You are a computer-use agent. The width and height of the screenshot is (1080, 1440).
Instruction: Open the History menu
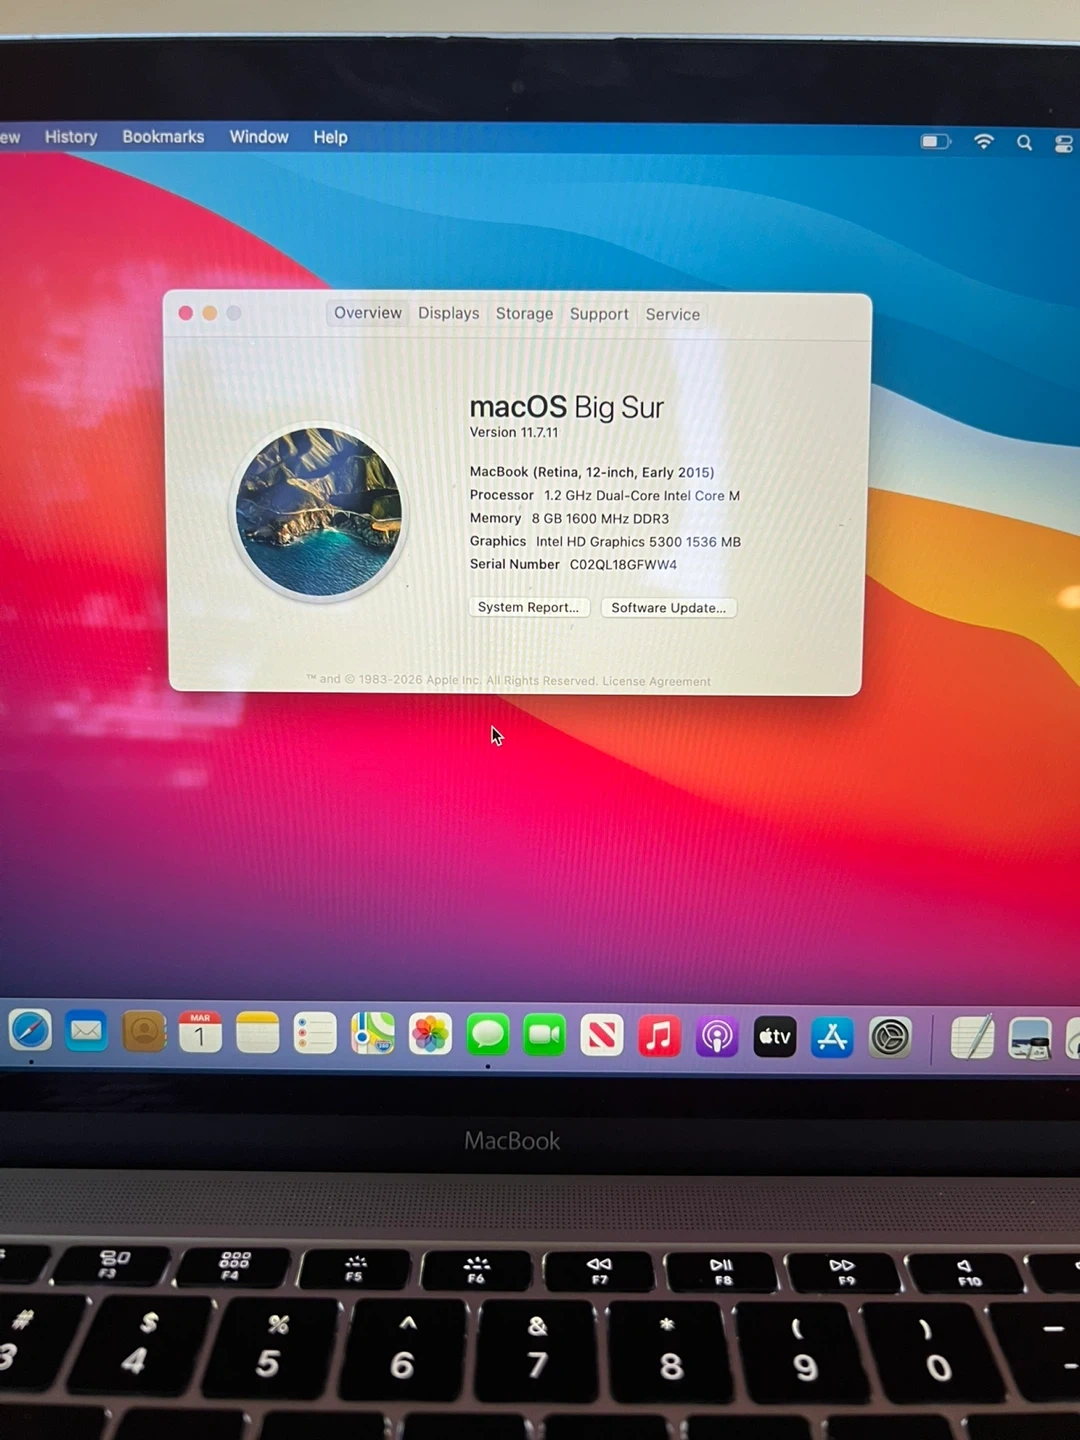tap(71, 137)
